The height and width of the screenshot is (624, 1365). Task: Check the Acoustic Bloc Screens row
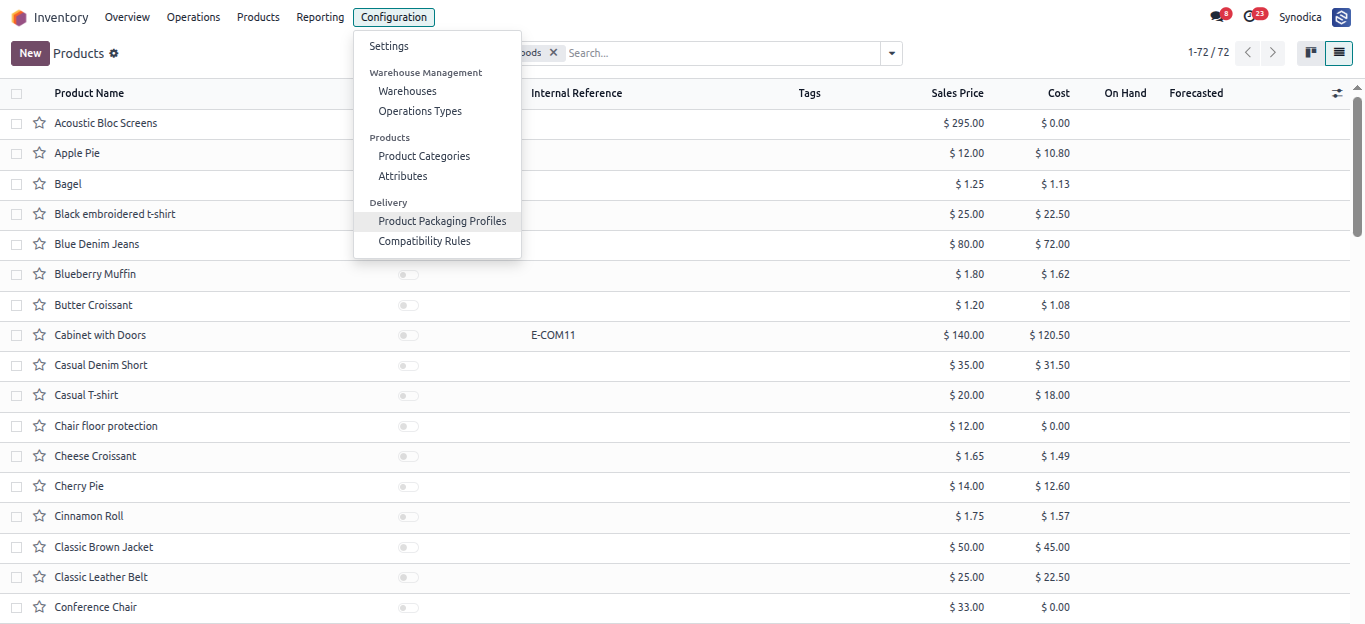16,124
